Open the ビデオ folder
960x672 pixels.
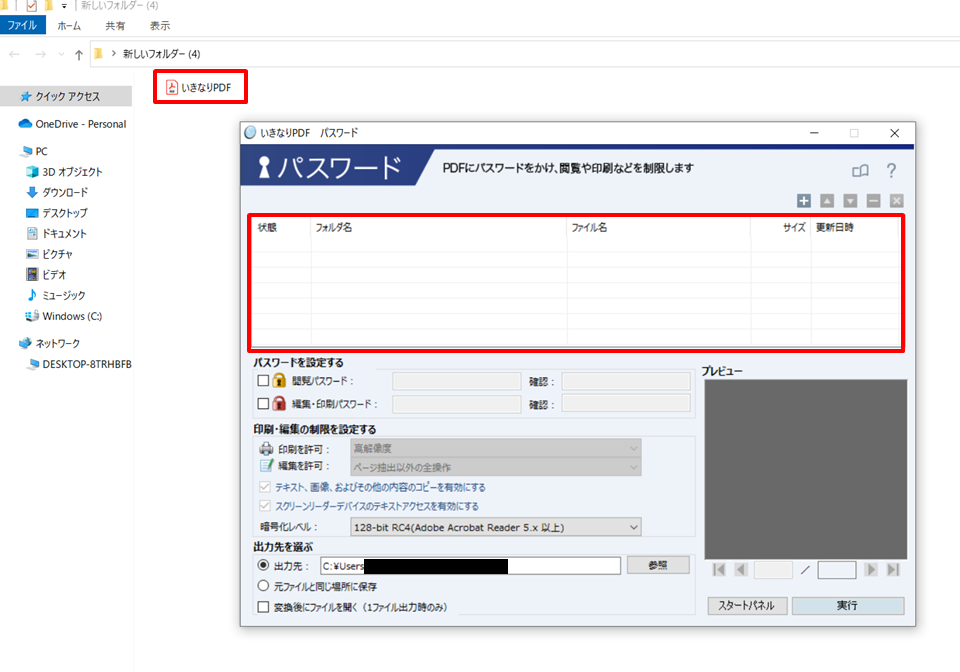coord(47,275)
